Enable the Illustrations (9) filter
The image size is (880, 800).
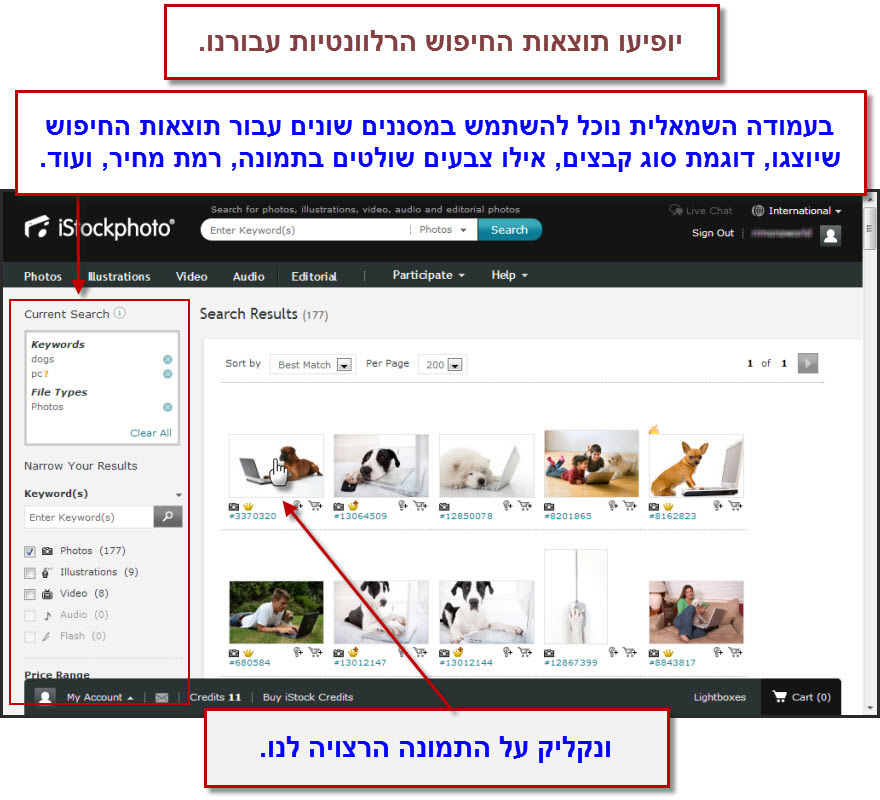tap(31, 572)
